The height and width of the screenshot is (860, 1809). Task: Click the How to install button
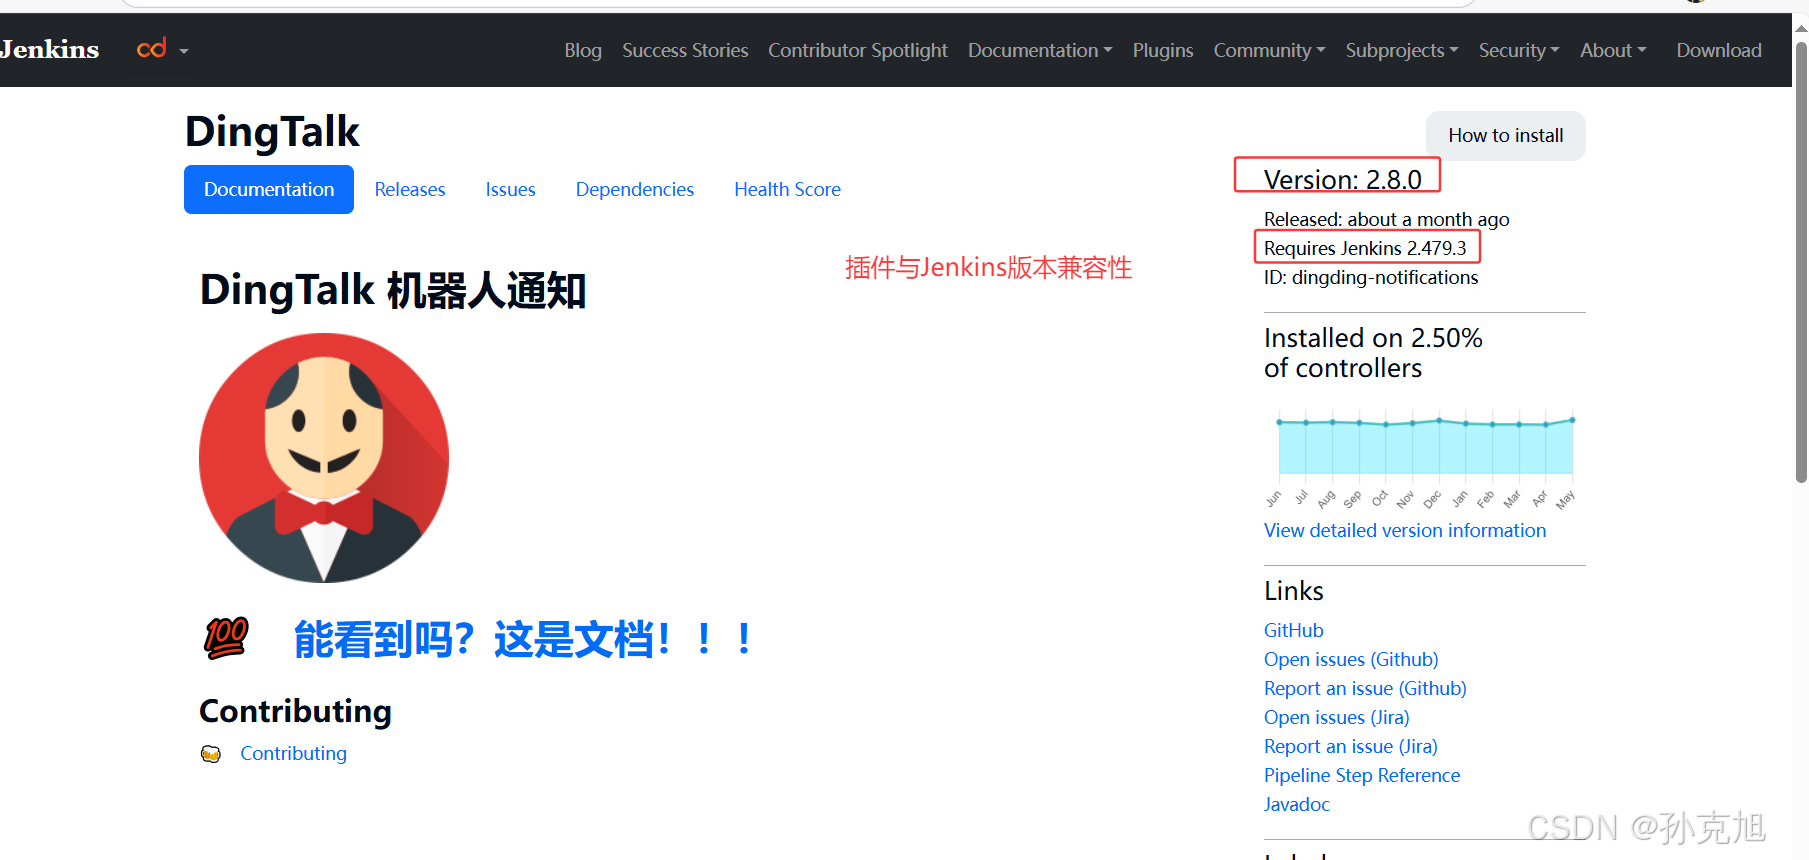1506,135
